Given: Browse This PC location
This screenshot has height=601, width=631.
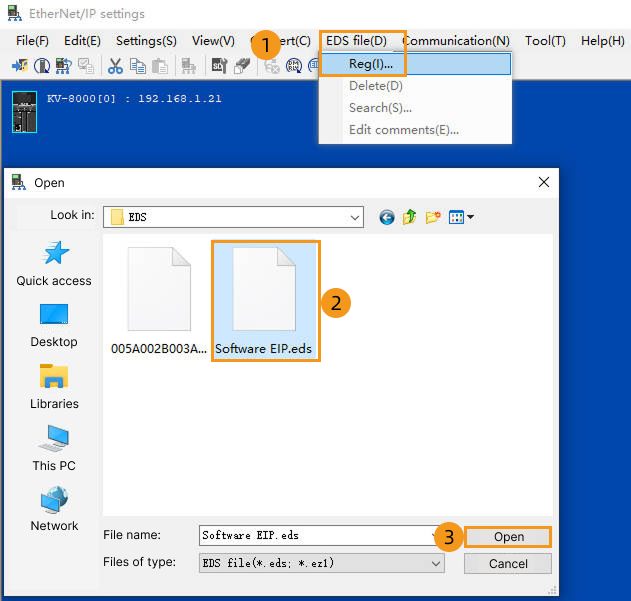Looking at the screenshot, I should [x=54, y=448].
